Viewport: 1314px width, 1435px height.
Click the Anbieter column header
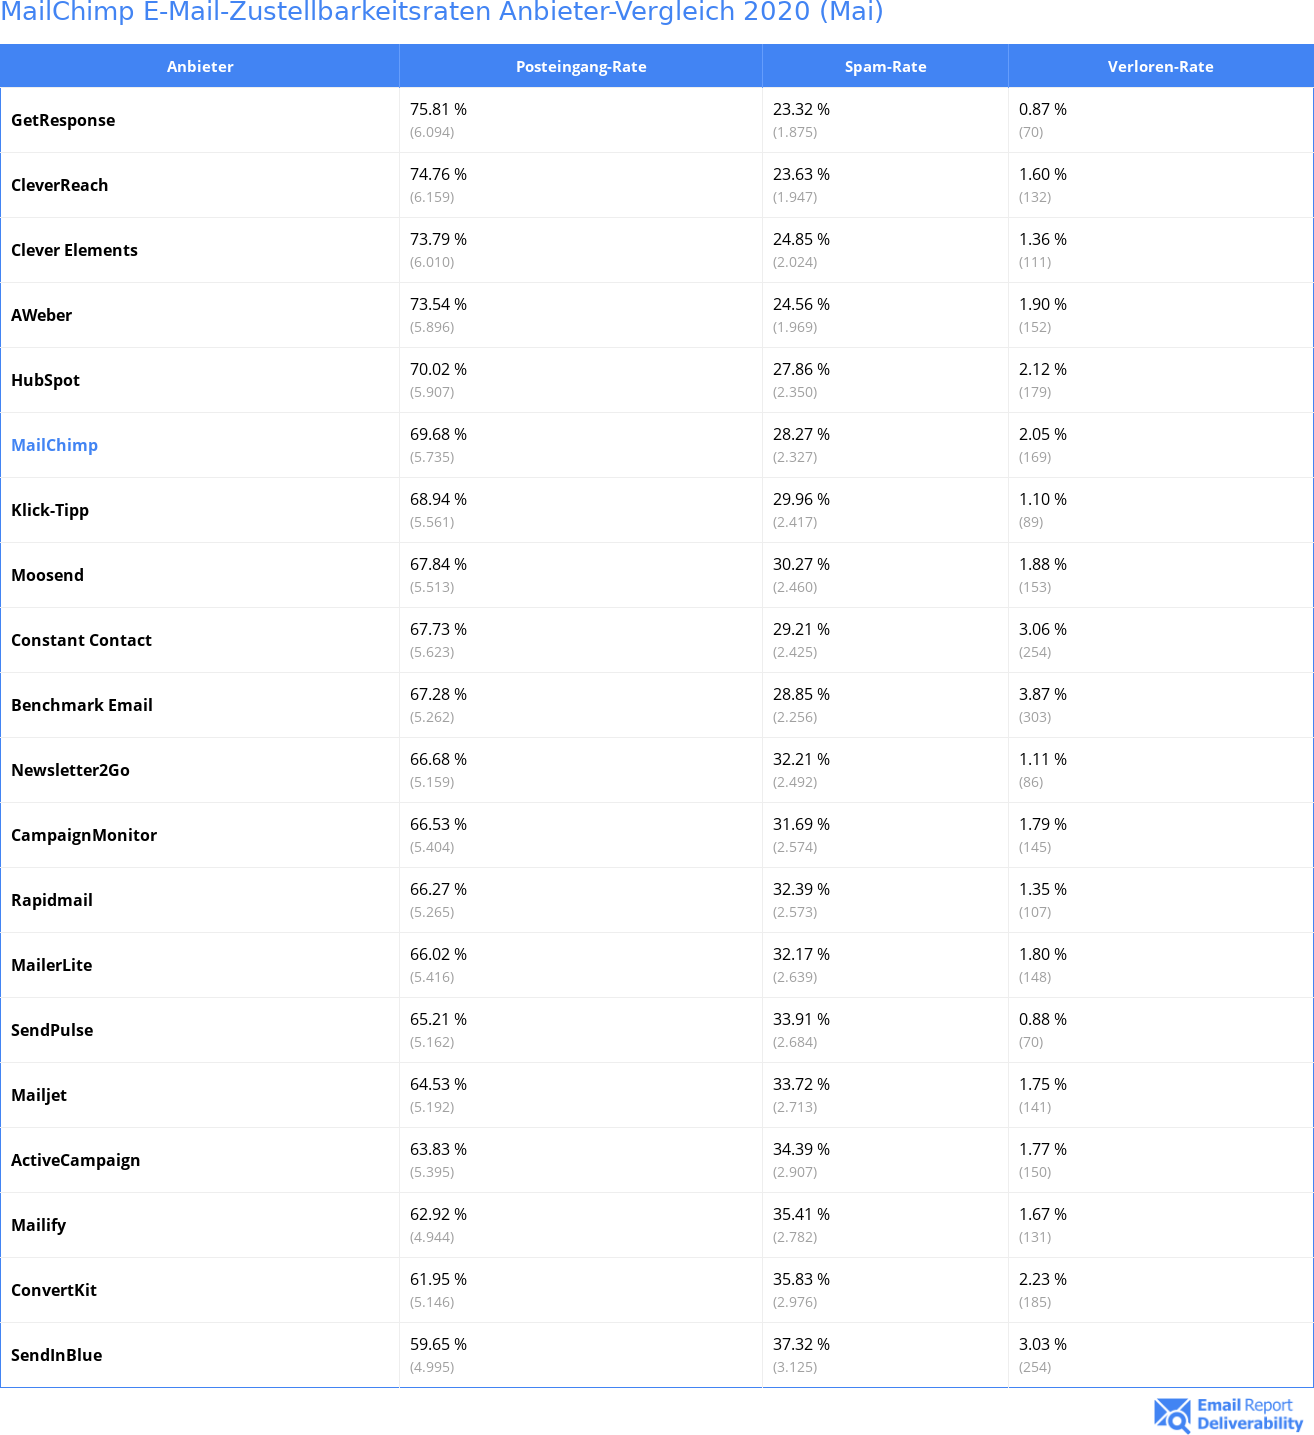pyautogui.click(x=200, y=67)
